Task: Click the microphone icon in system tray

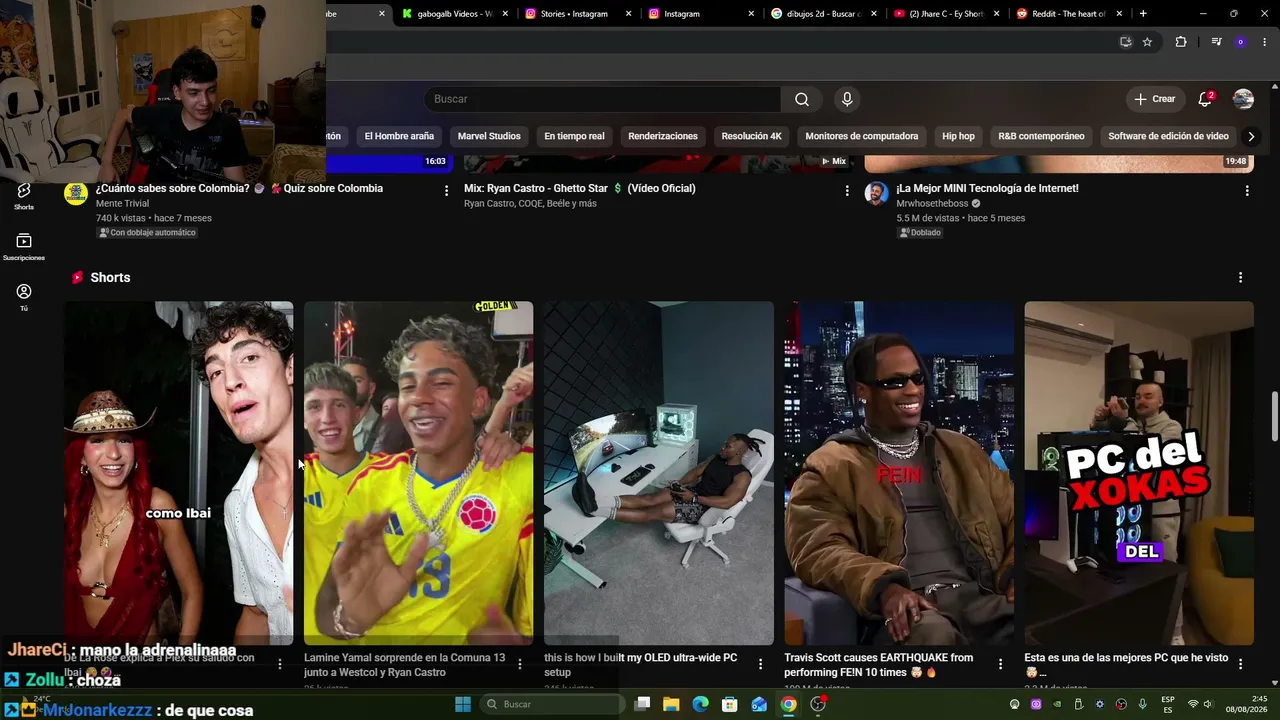Action: tap(1142, 704)
